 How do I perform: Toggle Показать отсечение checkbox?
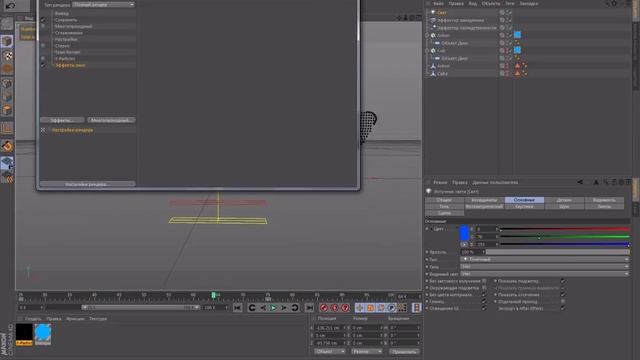pyautogui.click(x=563, y=295)
